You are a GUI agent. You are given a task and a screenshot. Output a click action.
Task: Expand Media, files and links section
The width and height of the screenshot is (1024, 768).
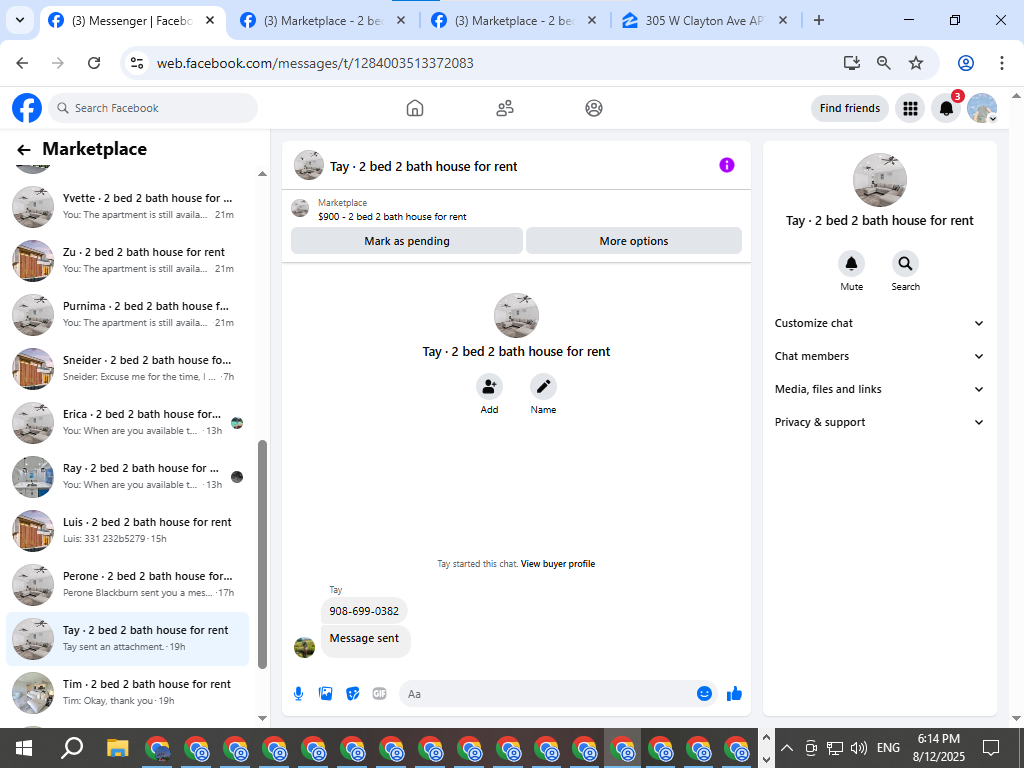coord(879,389)
